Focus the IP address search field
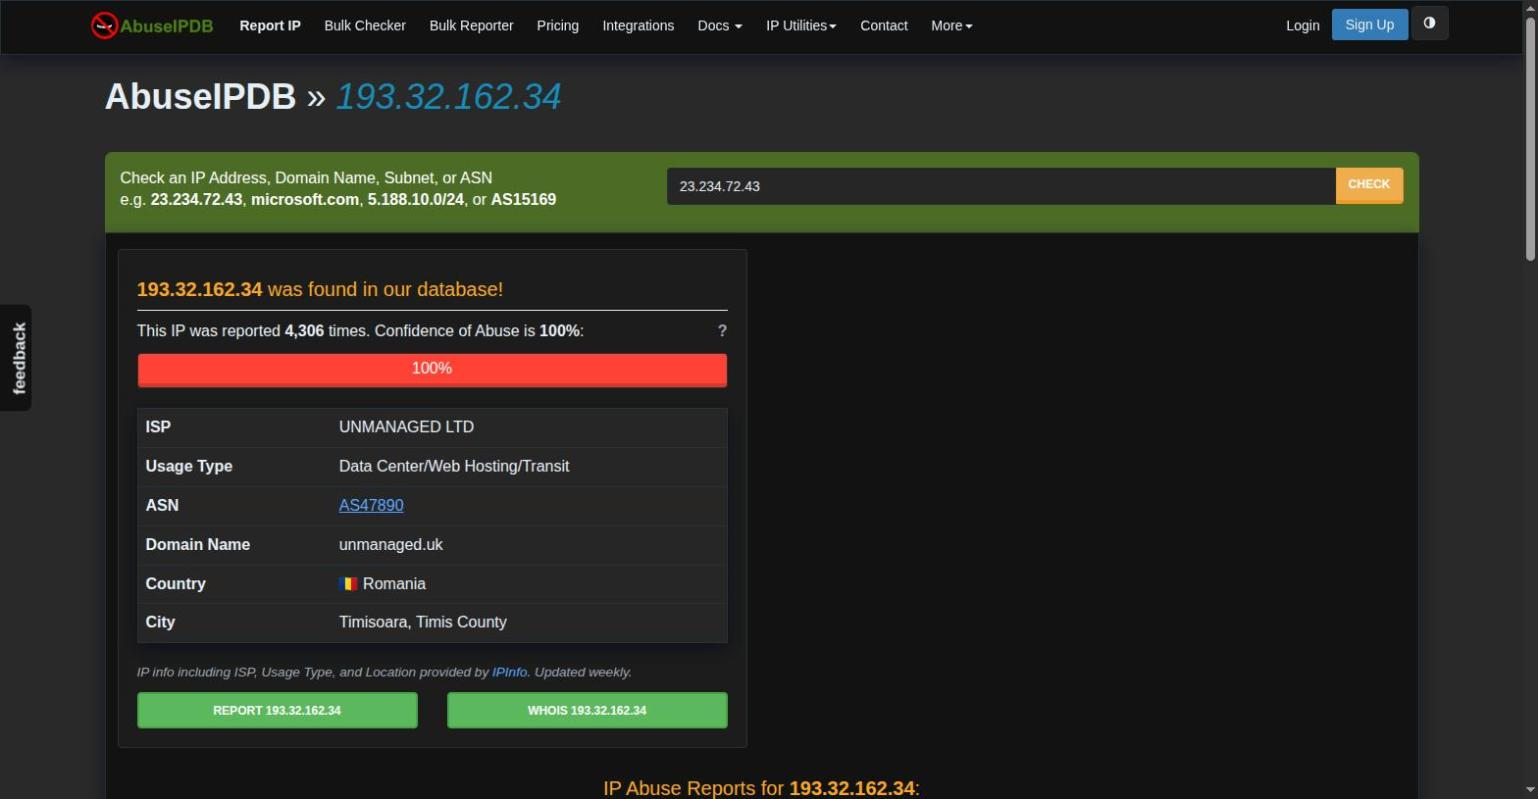The image size is (1538, 799). click(x=1001, y=186)
